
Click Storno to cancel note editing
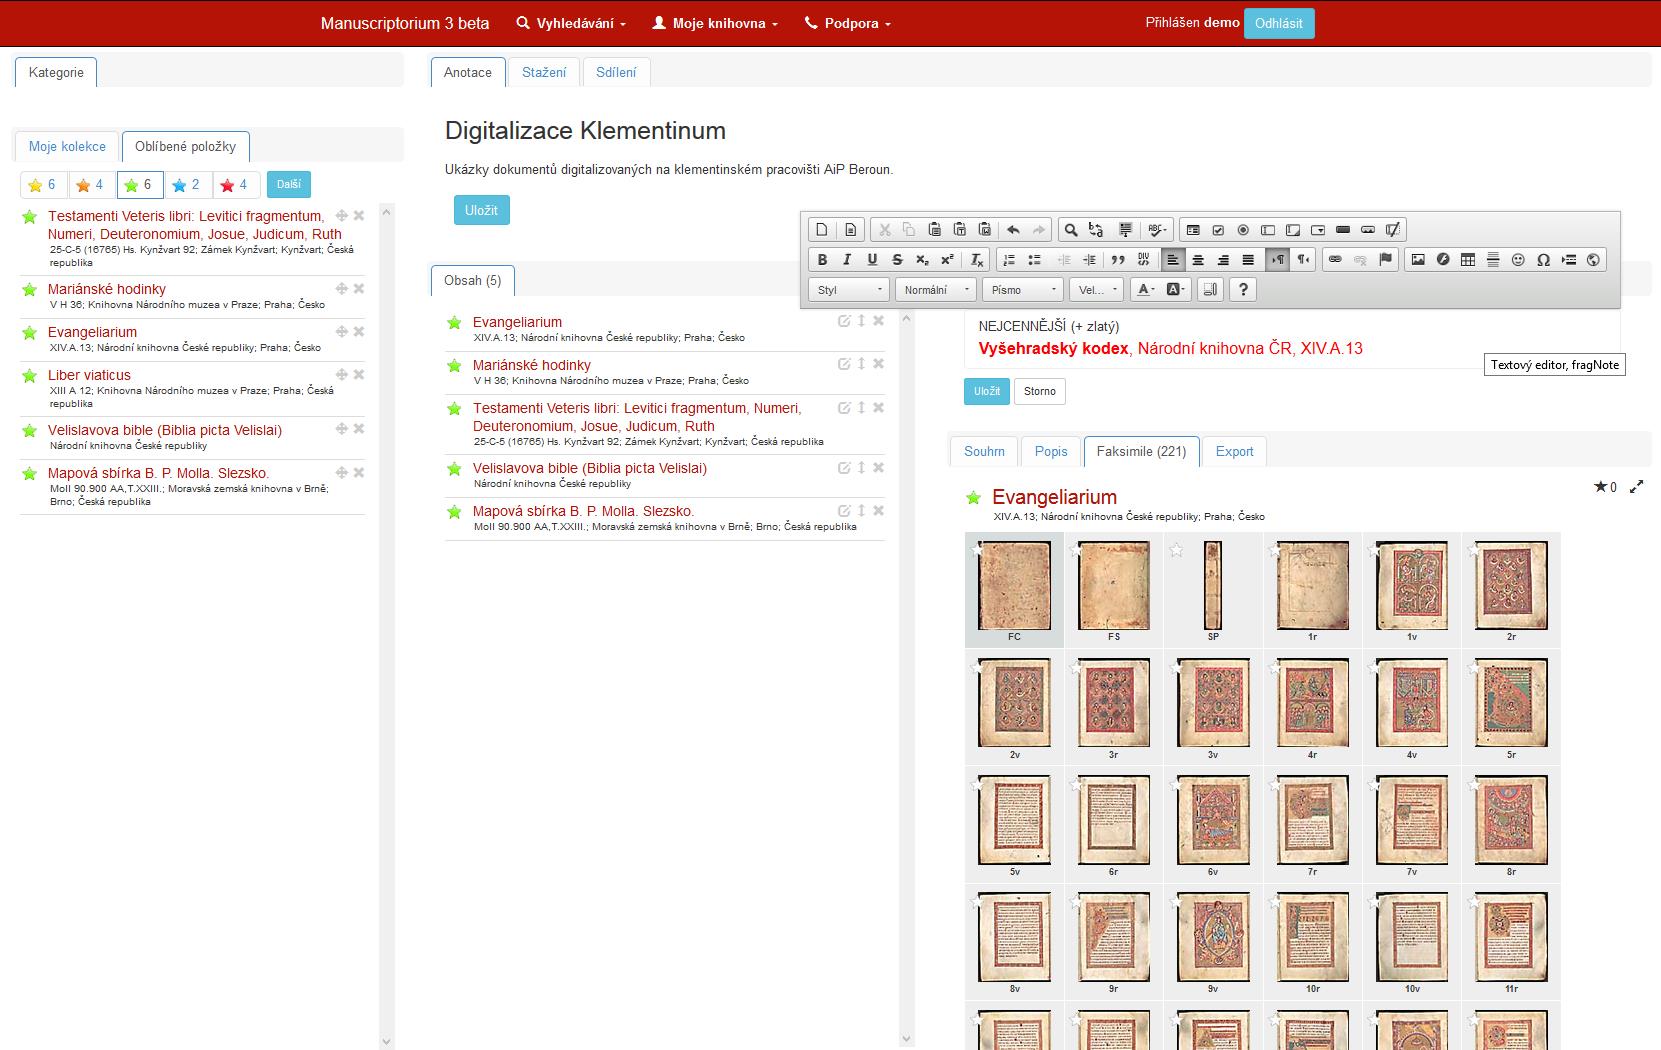click(1040, 391)
